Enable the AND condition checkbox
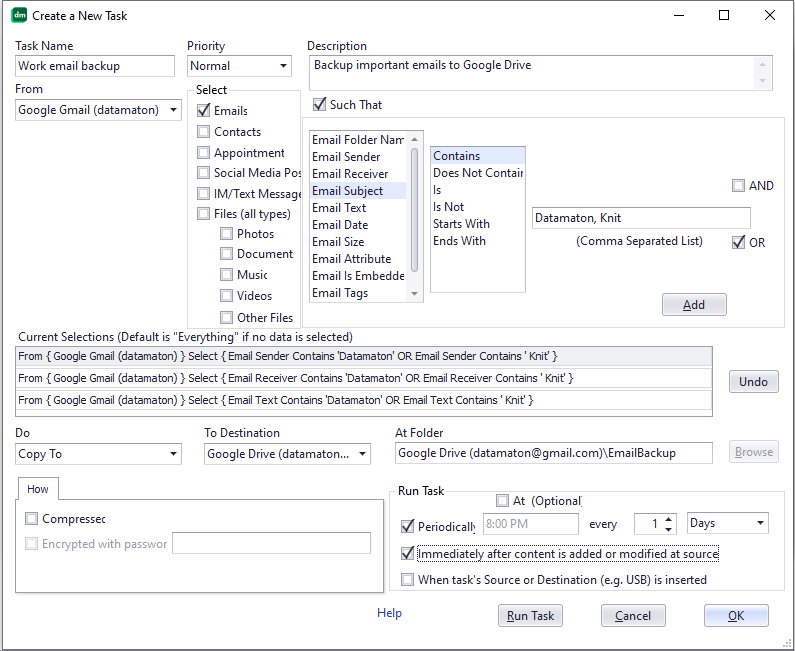The width and height of the screenshot is (795, 651). [x=738, y=186]
